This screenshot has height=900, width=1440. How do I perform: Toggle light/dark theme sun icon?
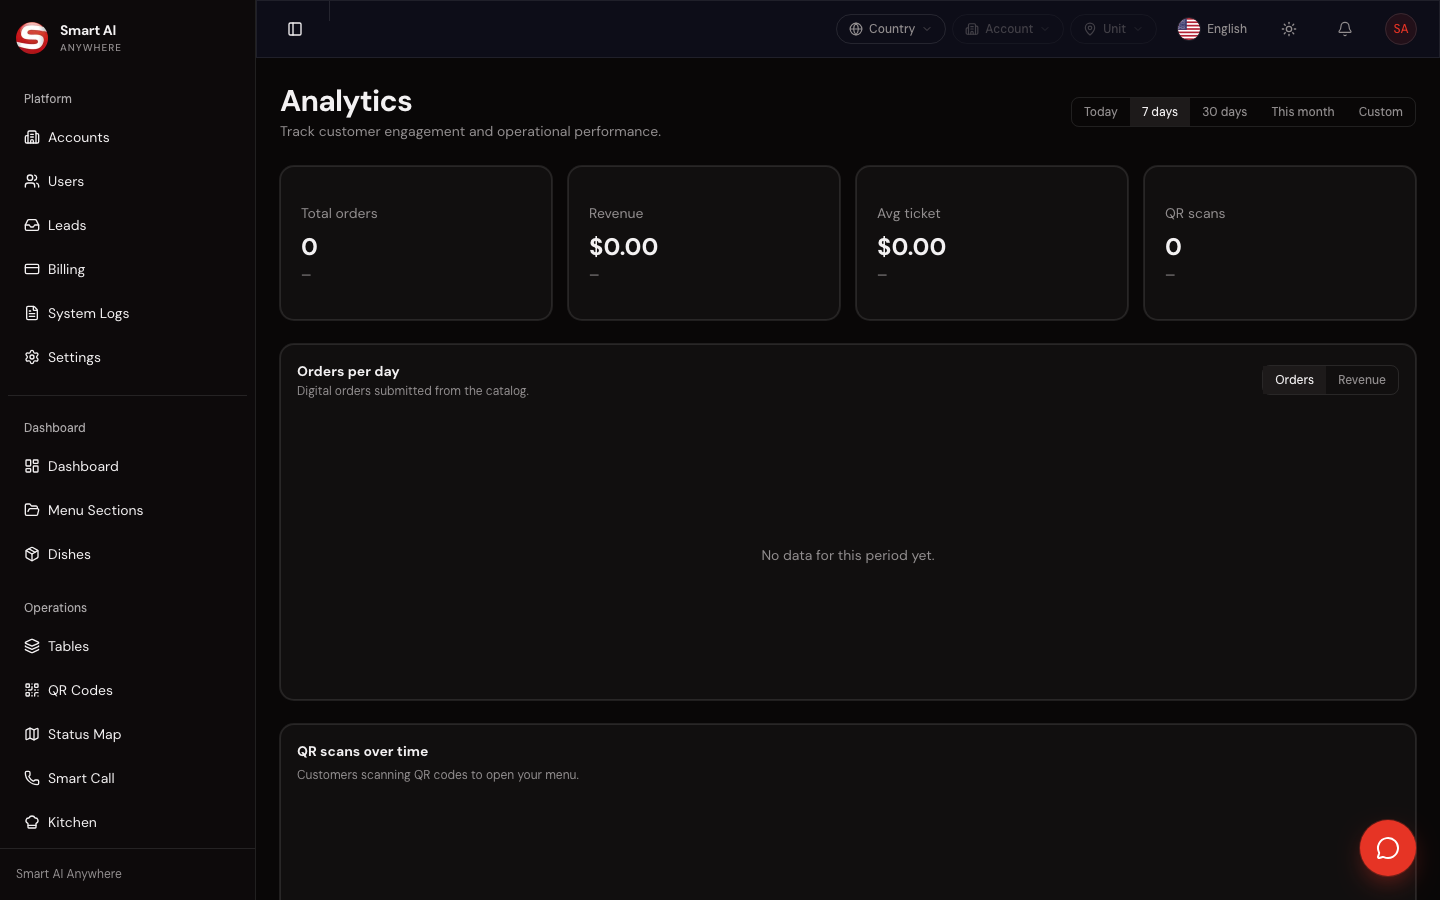(x=1289, y=29)
